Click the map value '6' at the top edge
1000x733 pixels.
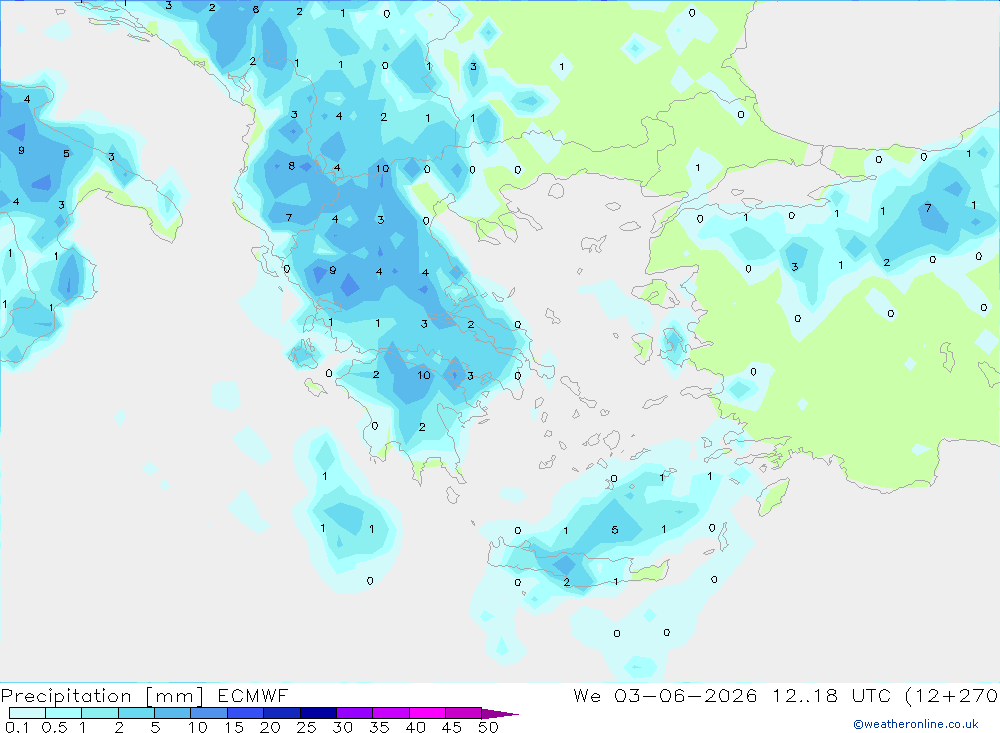click(x=256, y=10)
